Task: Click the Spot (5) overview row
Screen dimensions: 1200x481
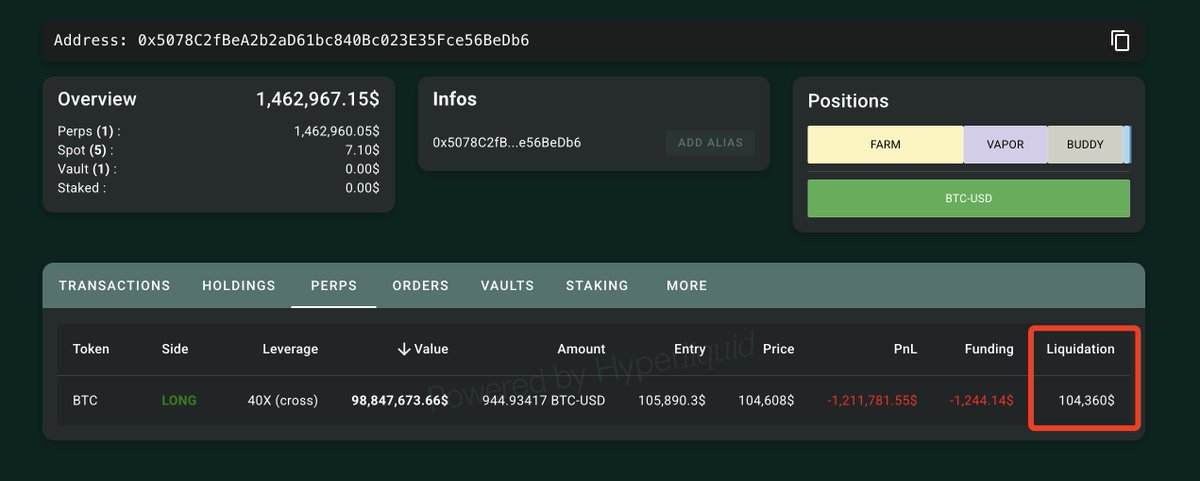Action: coord(218,150)
